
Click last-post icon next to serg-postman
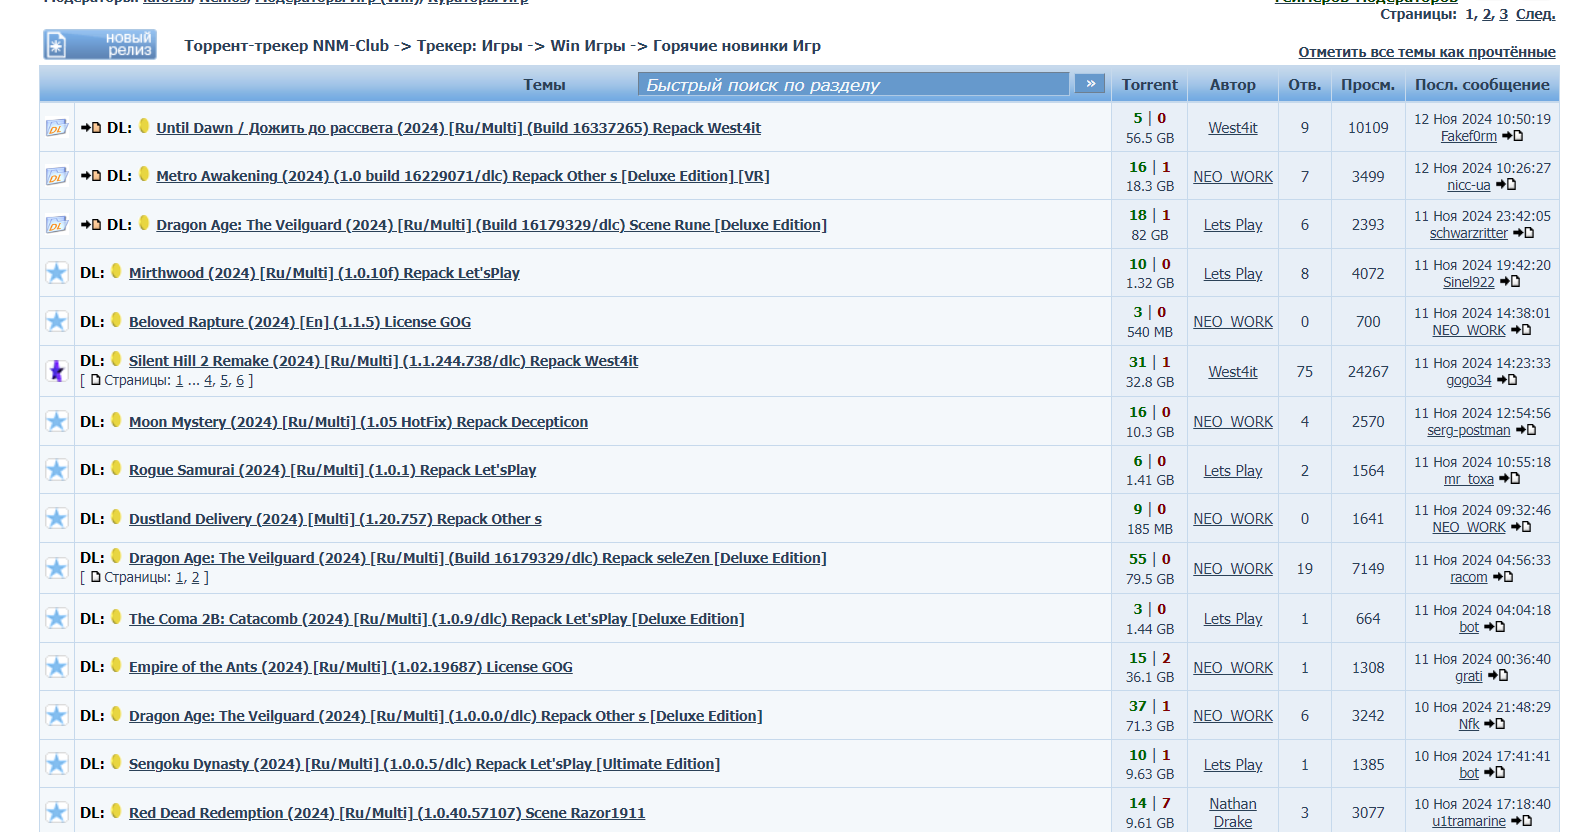click(x=1526, y=430)
